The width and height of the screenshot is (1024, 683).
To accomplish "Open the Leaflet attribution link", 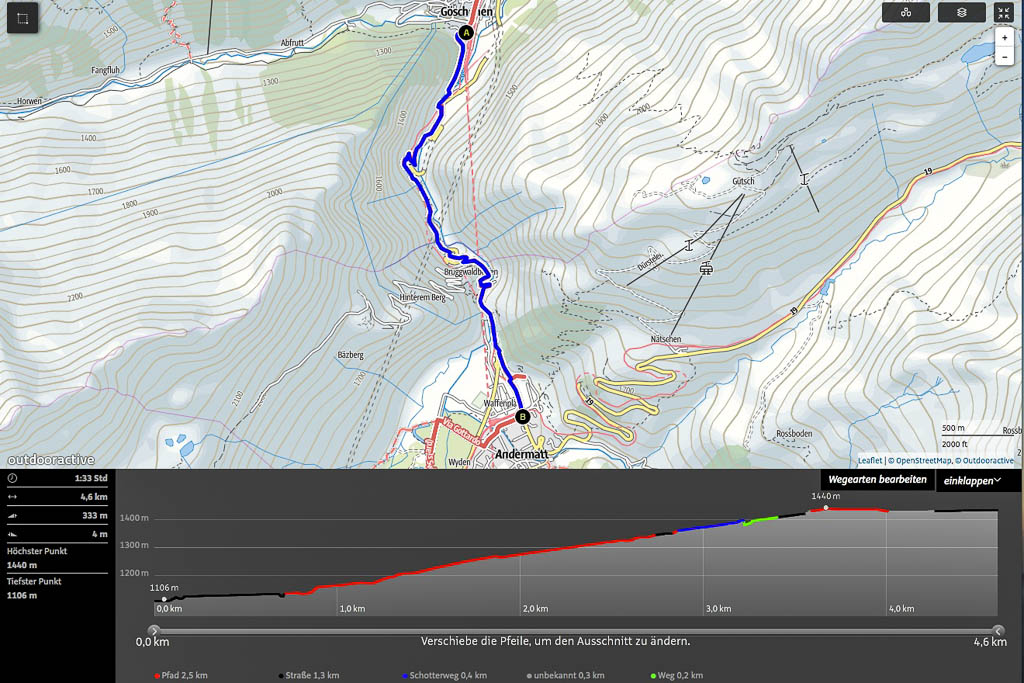I will [x=869, y=461].
